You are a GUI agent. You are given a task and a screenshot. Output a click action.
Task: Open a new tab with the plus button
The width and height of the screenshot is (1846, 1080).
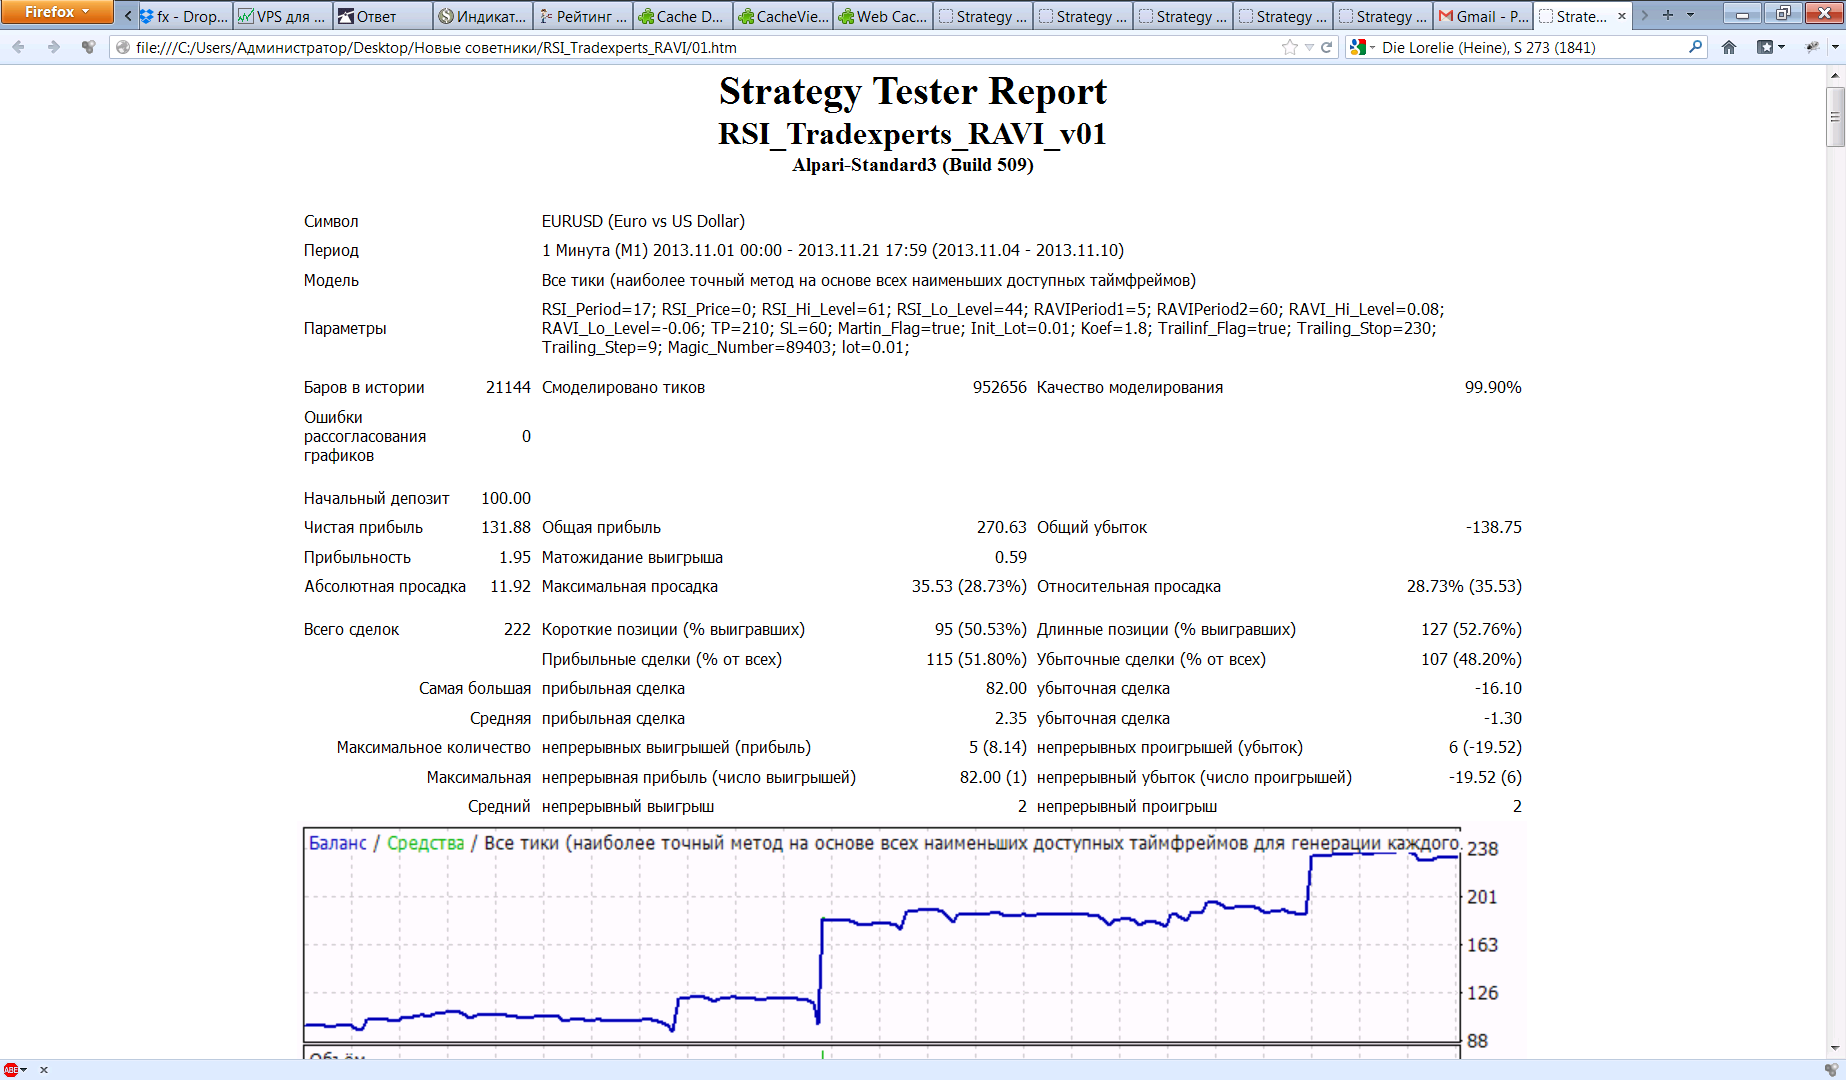1667,15
